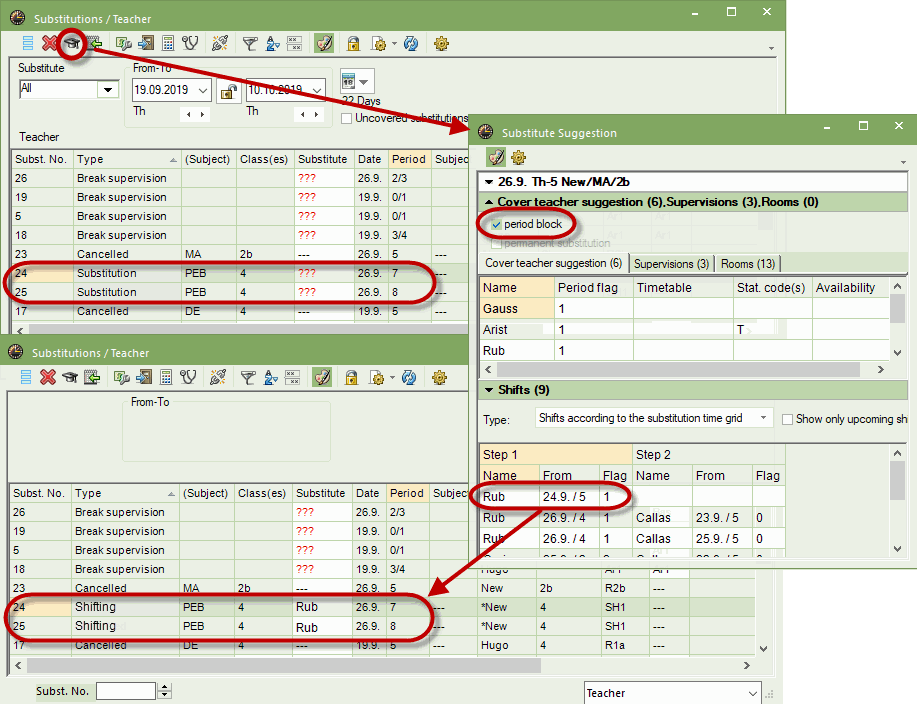The width and height of the screenshot is (917, 704).
Task: Click the door with arrow icon in the upper Substitutions toolbar
Action: pos(146,44)
